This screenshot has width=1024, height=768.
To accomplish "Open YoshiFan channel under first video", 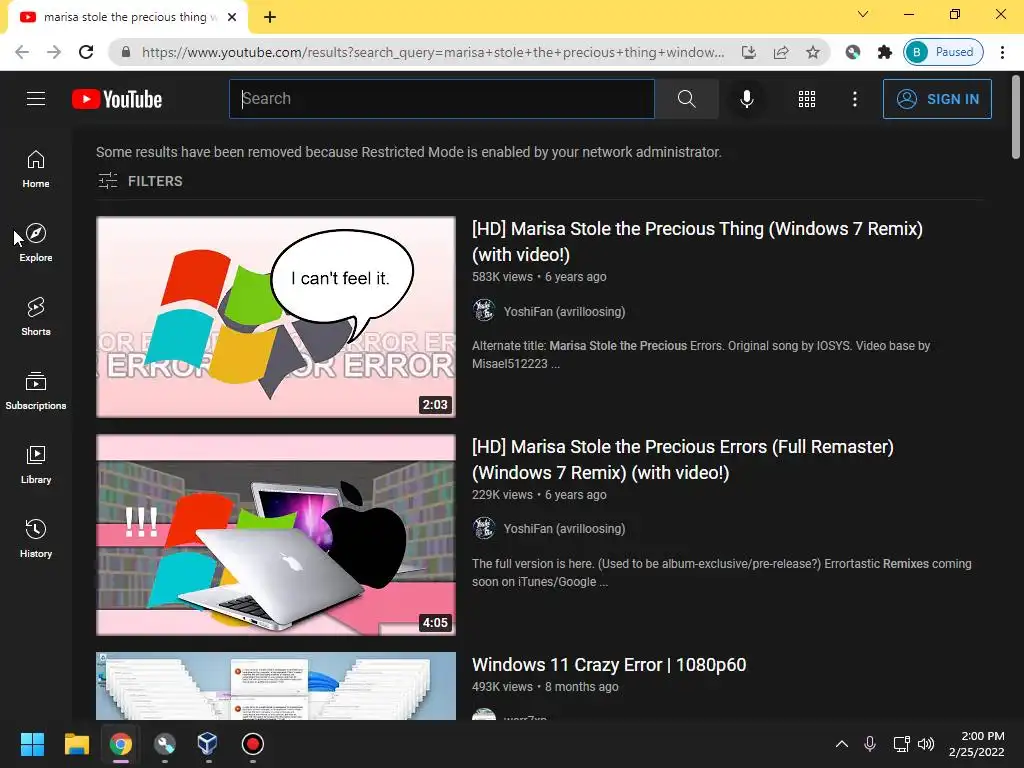I will 564,312.
